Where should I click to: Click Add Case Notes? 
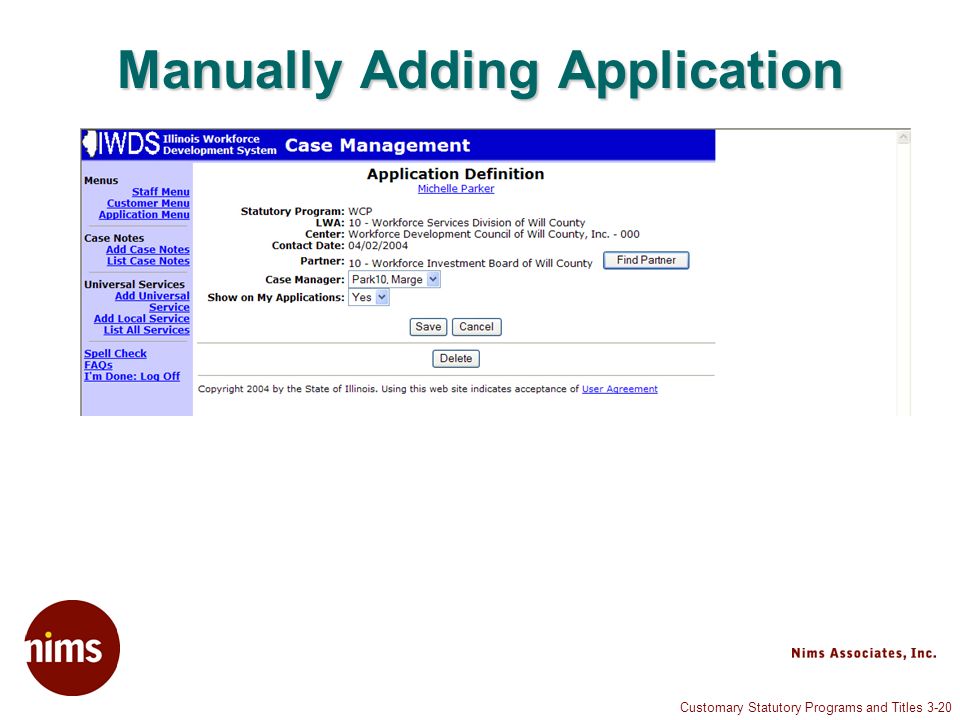(148, 250)
